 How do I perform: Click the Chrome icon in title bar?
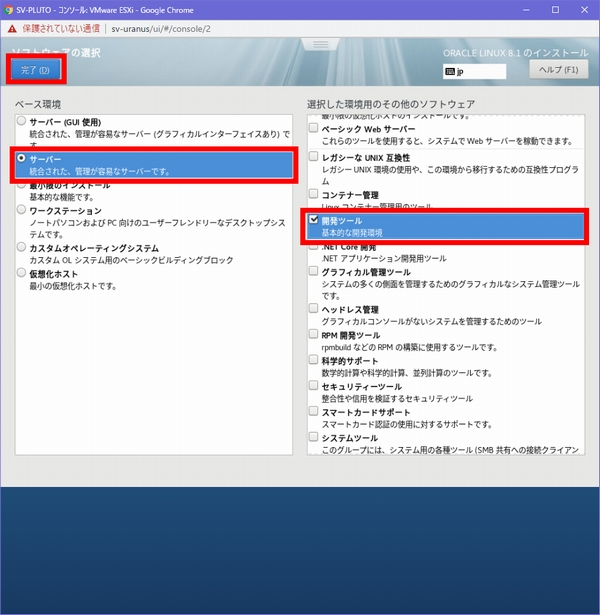tap(8, 10)
